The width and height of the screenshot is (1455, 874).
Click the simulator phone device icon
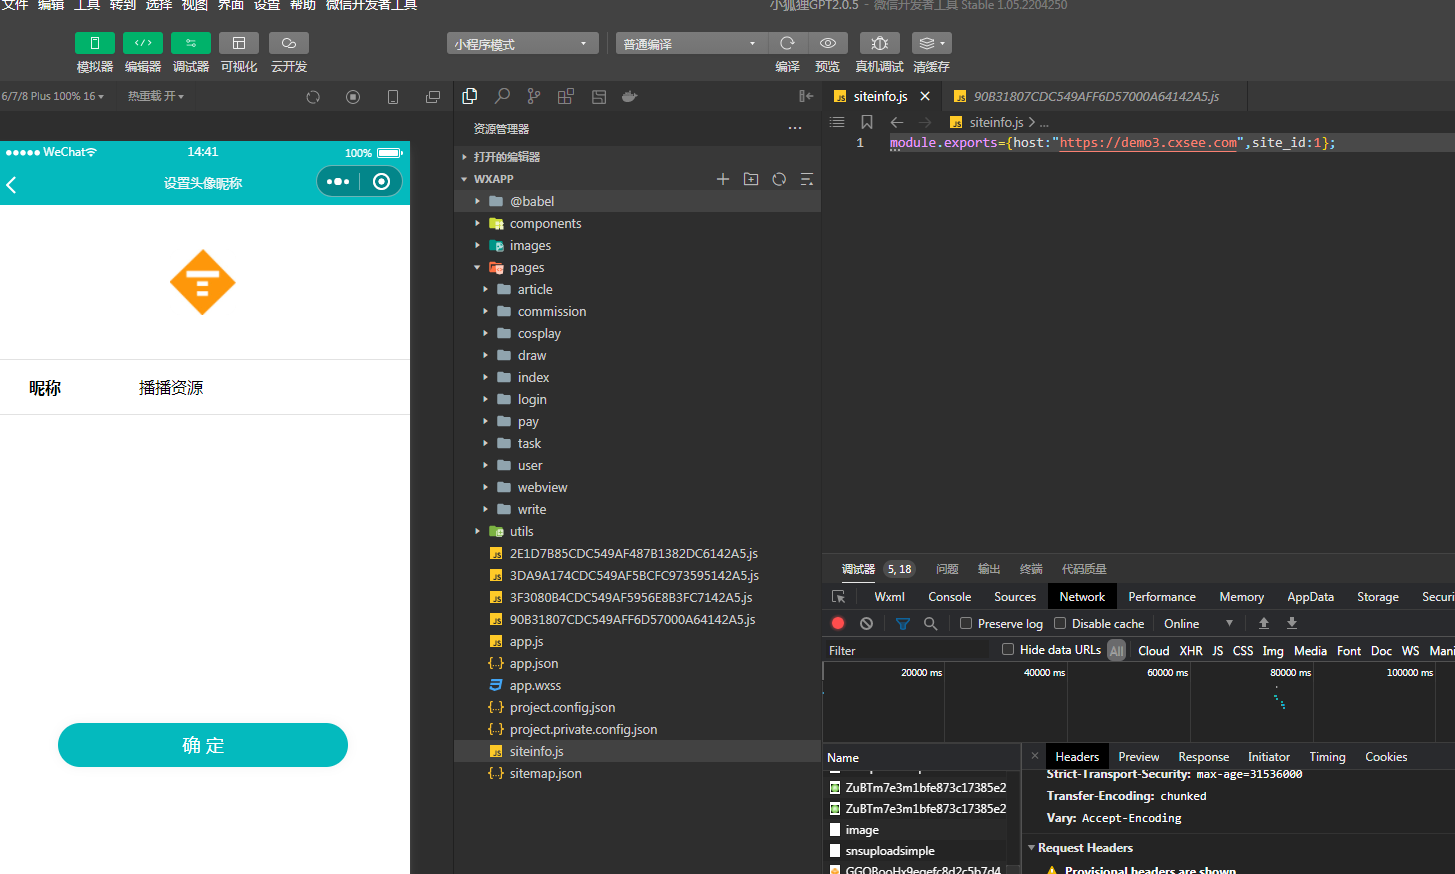[x=393, y=97]
